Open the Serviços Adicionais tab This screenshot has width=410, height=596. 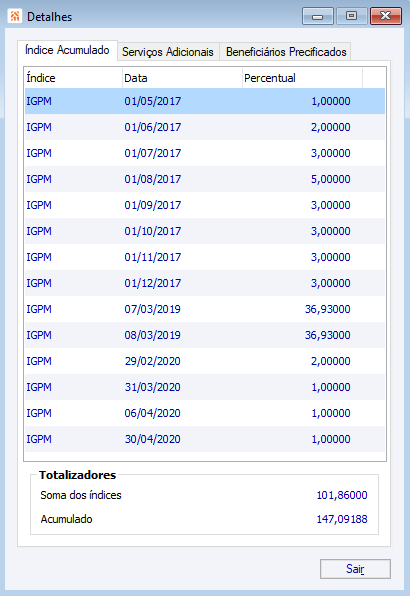(168, 52)
